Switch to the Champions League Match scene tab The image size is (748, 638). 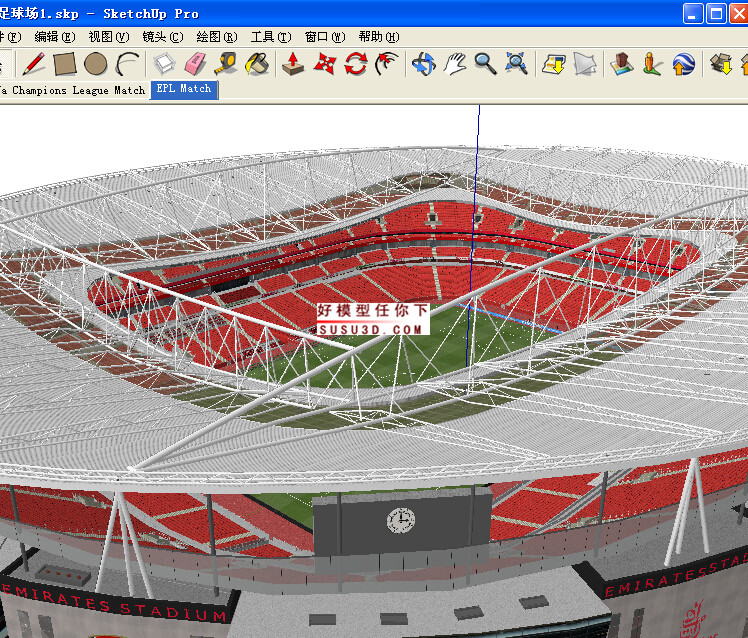click(x=73, y=90)
